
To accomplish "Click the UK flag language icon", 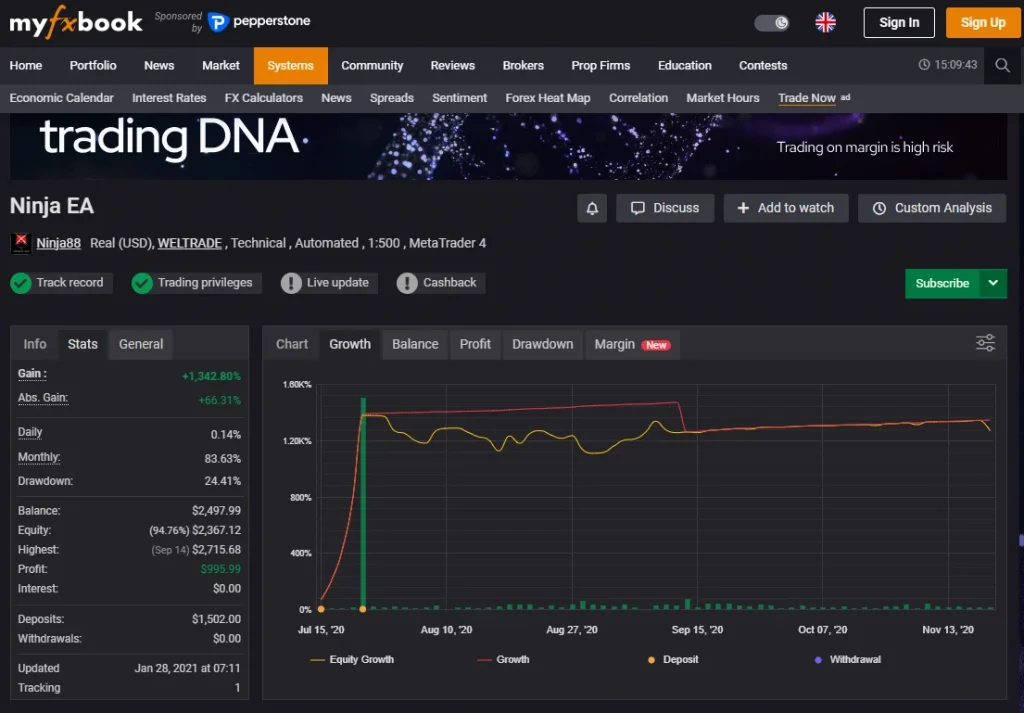I will (825, 22).
